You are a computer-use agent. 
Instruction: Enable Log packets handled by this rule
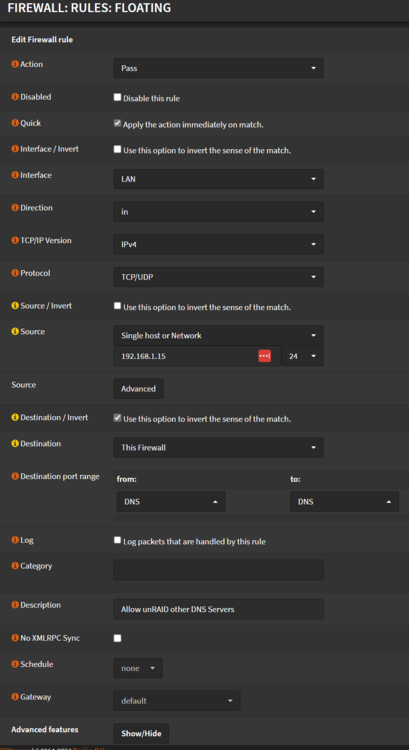117,540
